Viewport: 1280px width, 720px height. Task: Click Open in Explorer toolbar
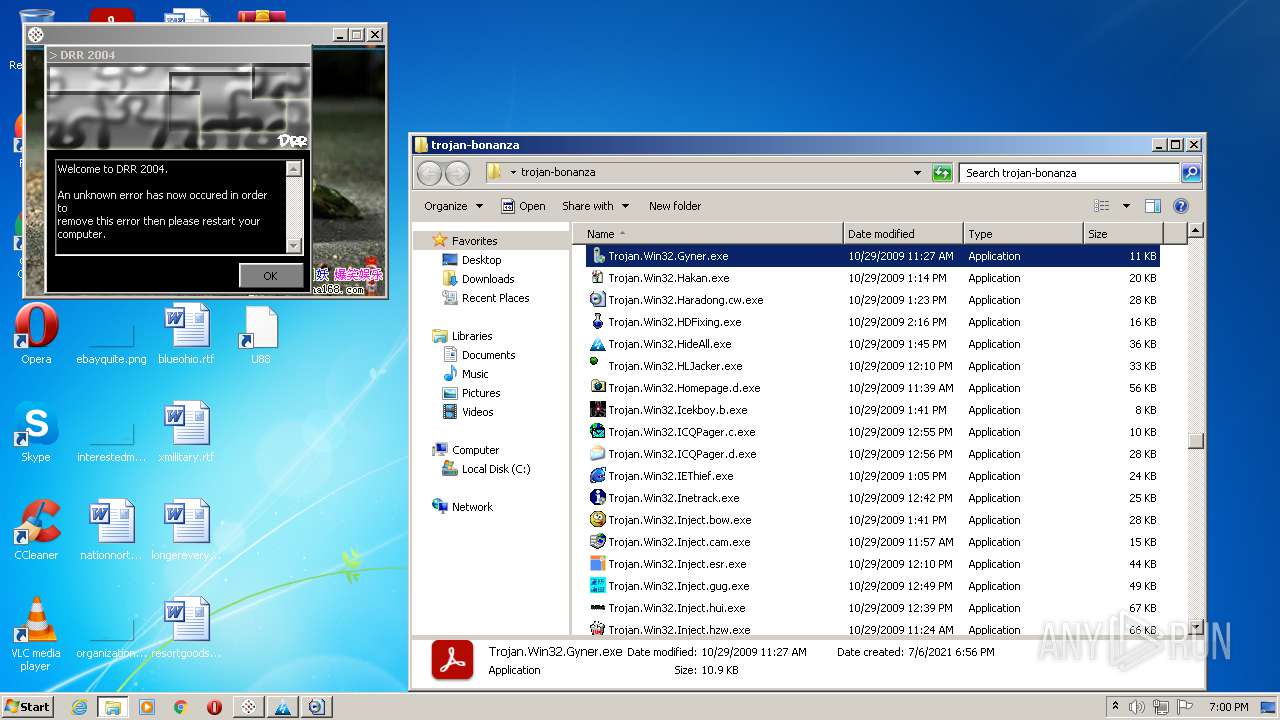click(523, 206)
